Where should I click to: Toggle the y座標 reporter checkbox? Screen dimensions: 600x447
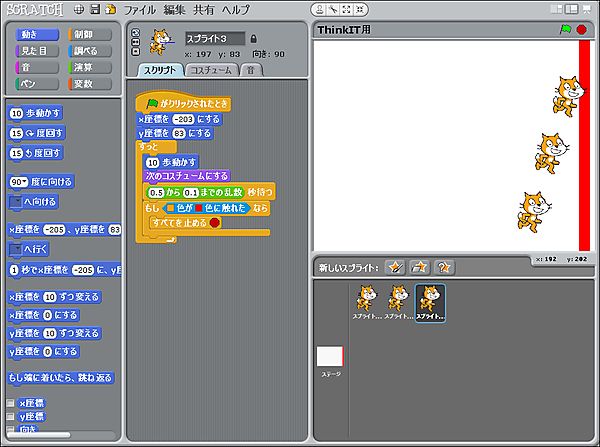(x=10, y=416)
